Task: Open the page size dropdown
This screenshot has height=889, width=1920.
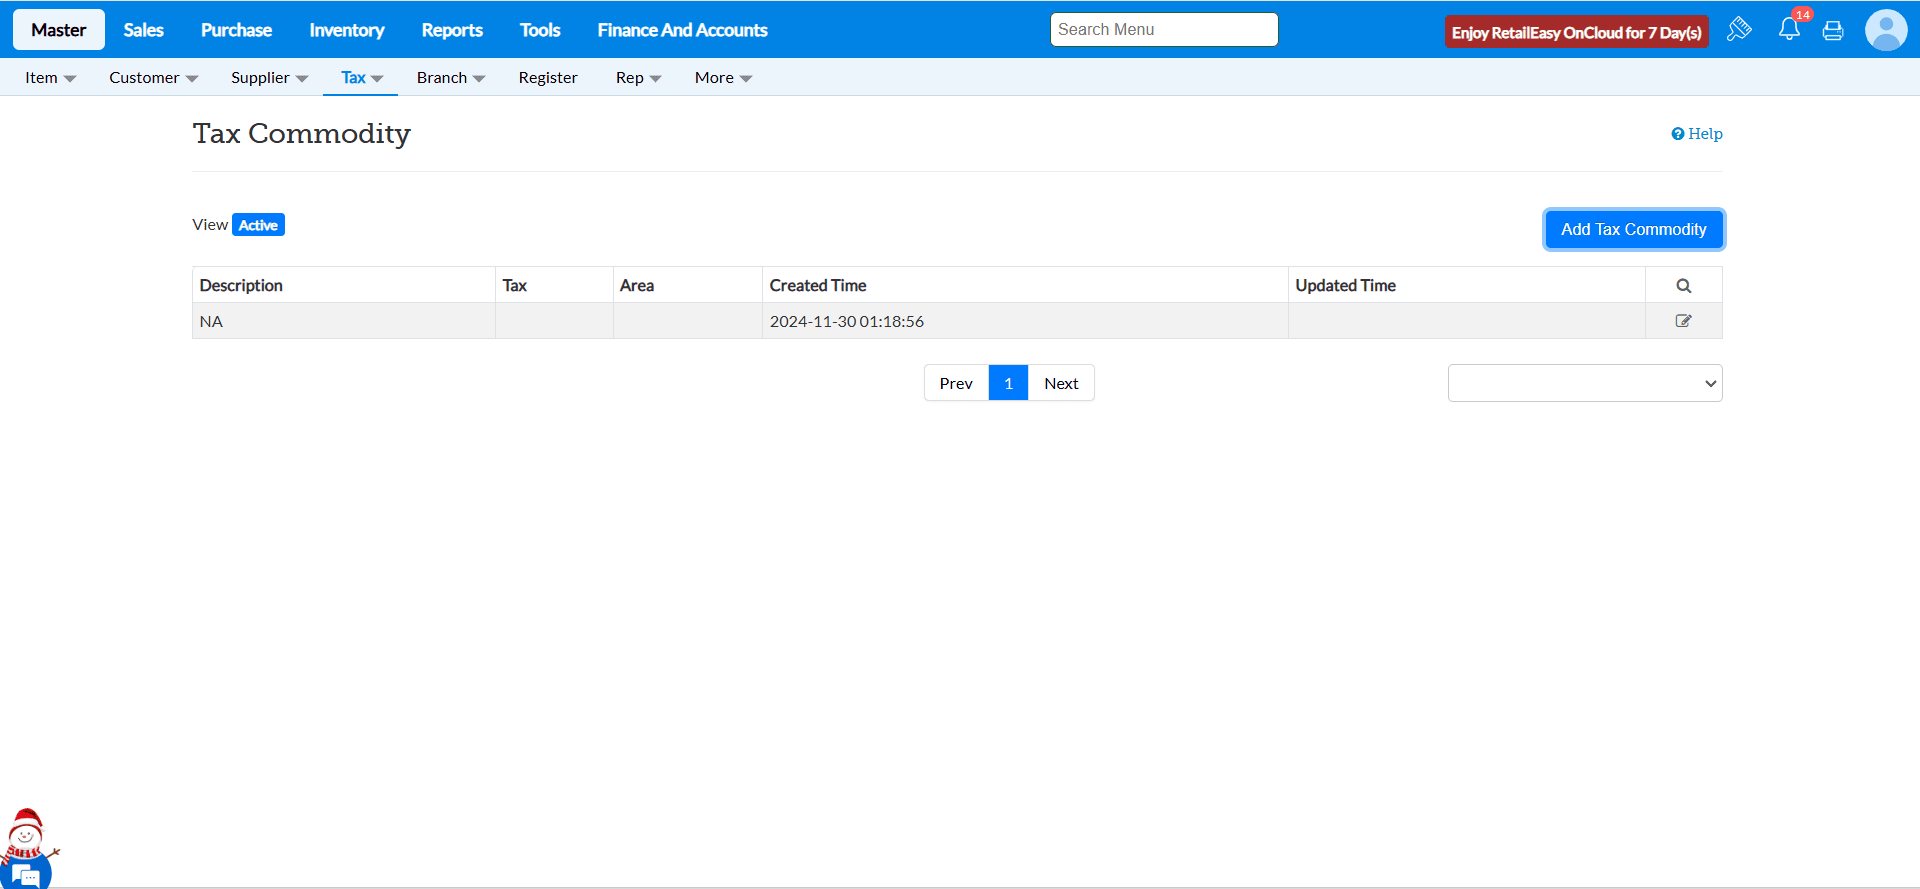Action: click(x=1585, y=383)
